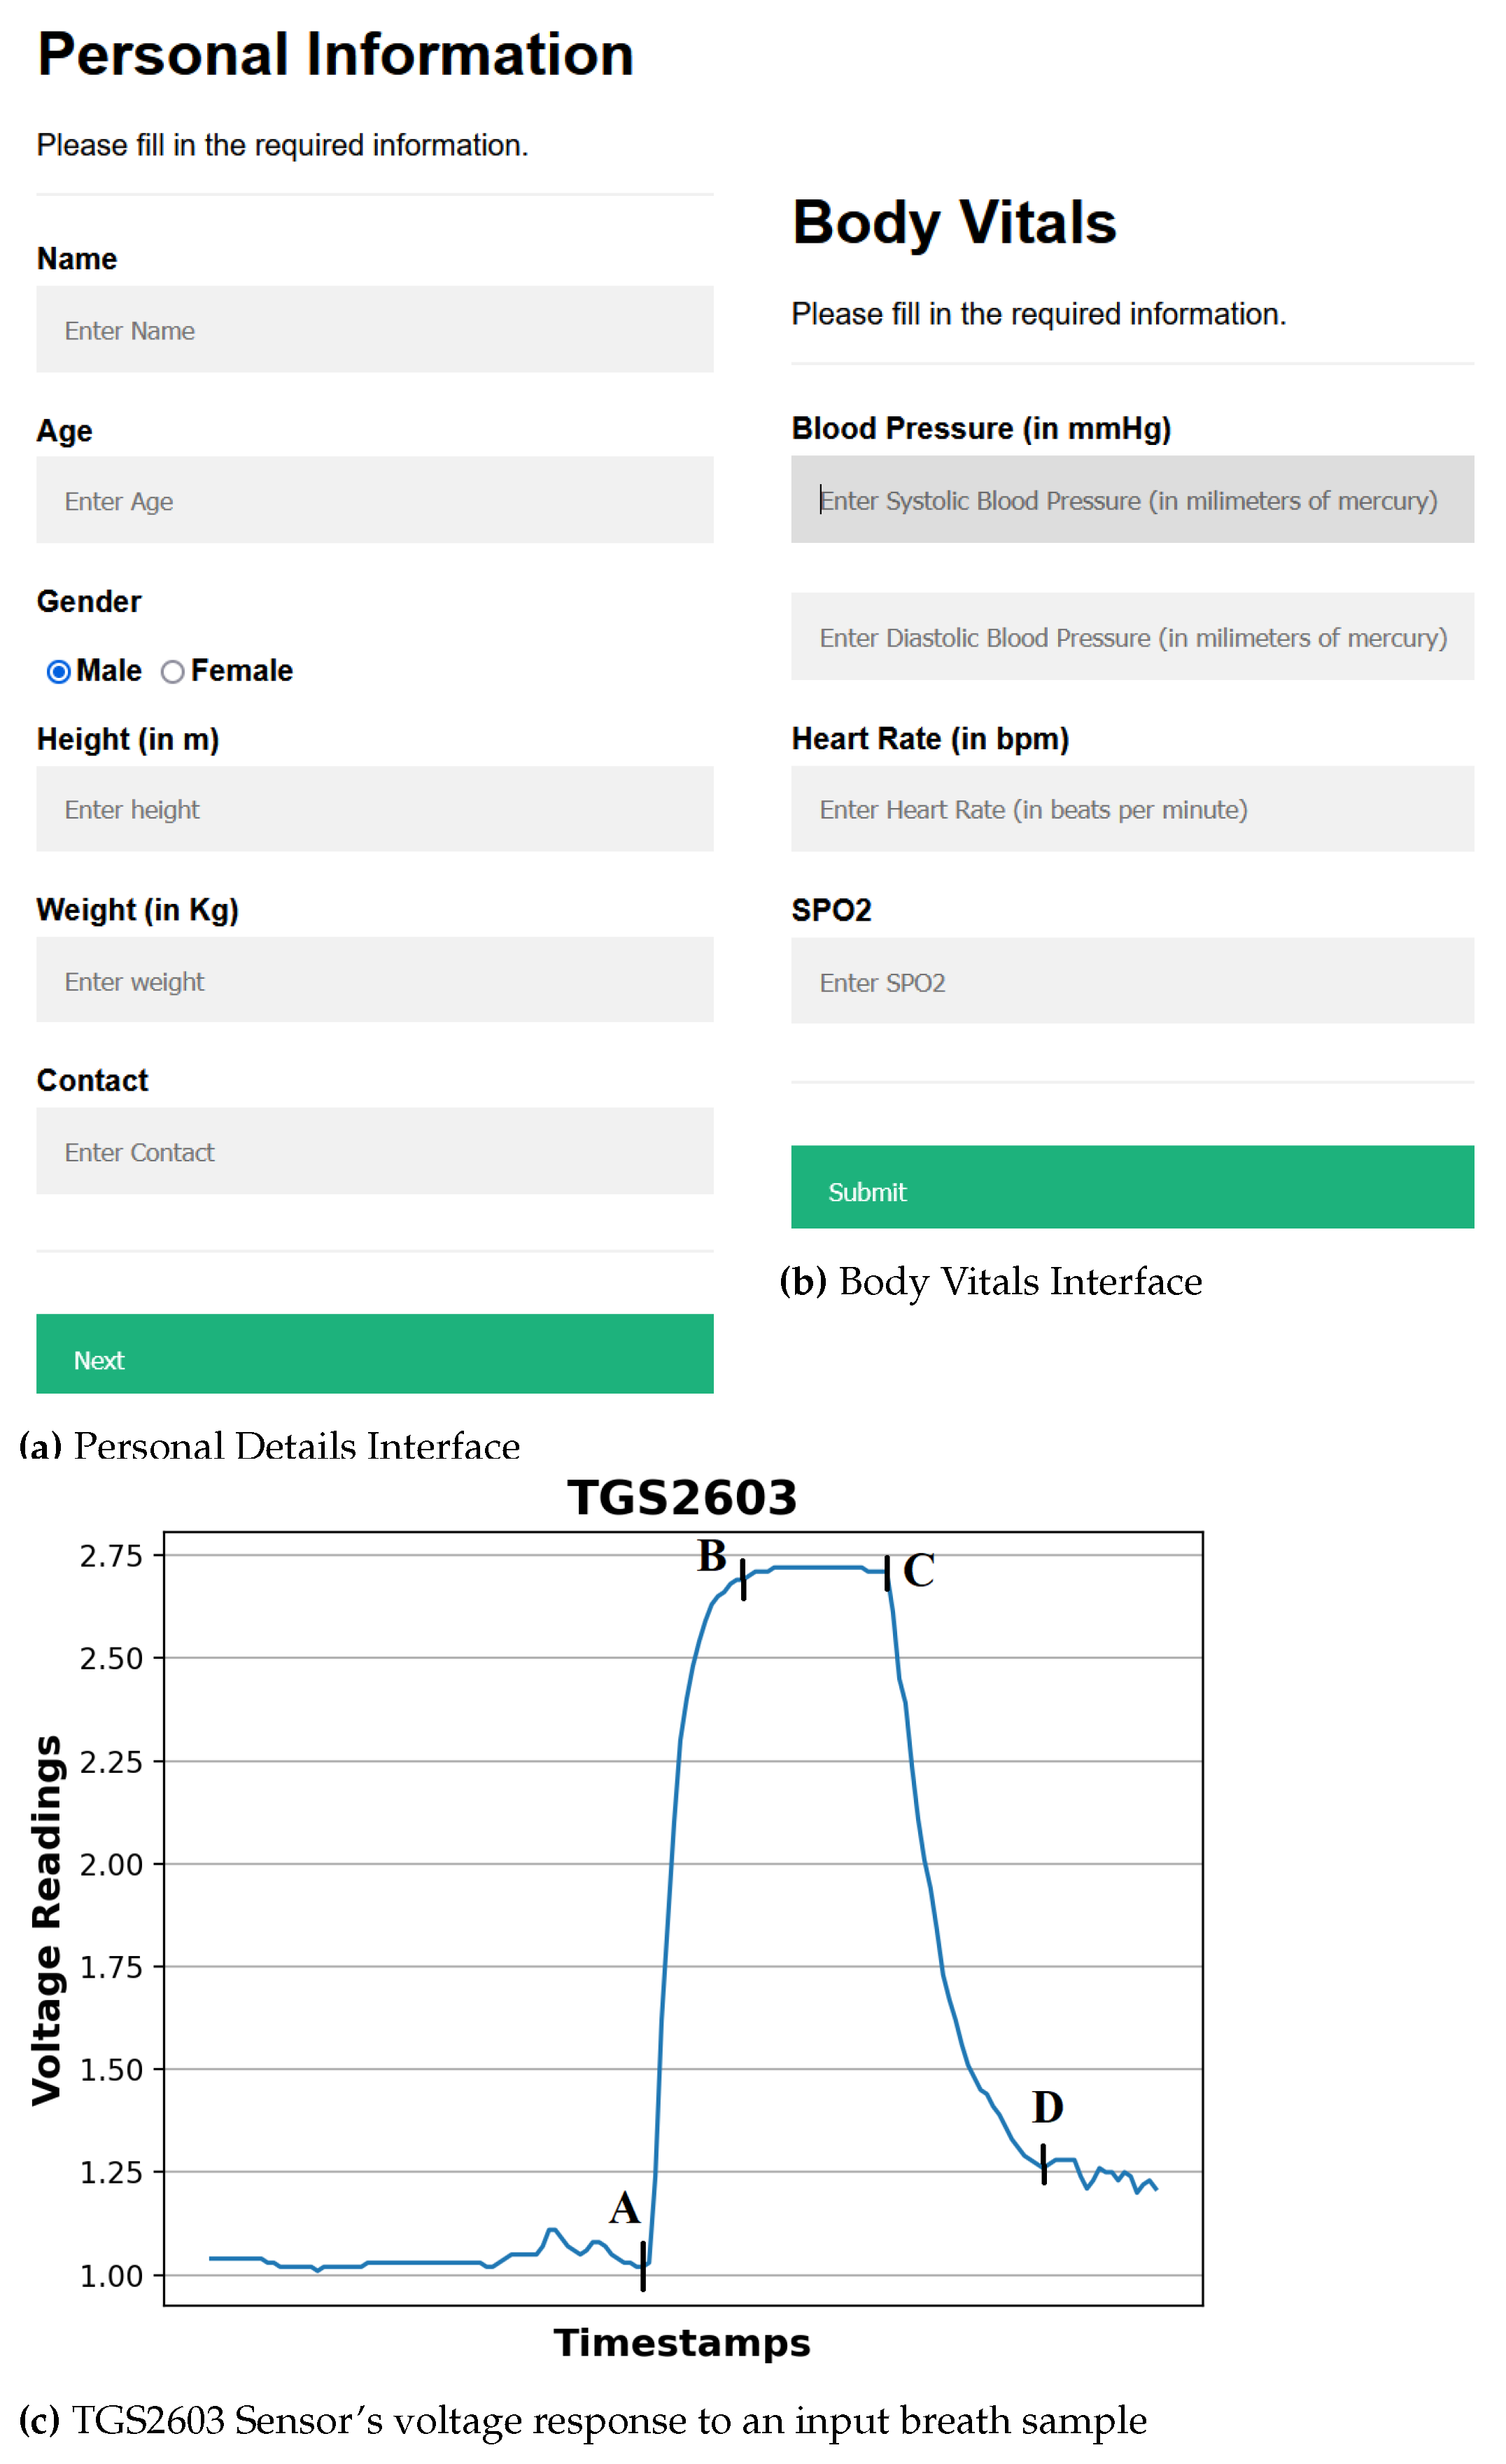The width and height of the screenshot is (1506, 2464).
Task: Click the marker labeled B on the chart
Action: tap(744, 1578)
